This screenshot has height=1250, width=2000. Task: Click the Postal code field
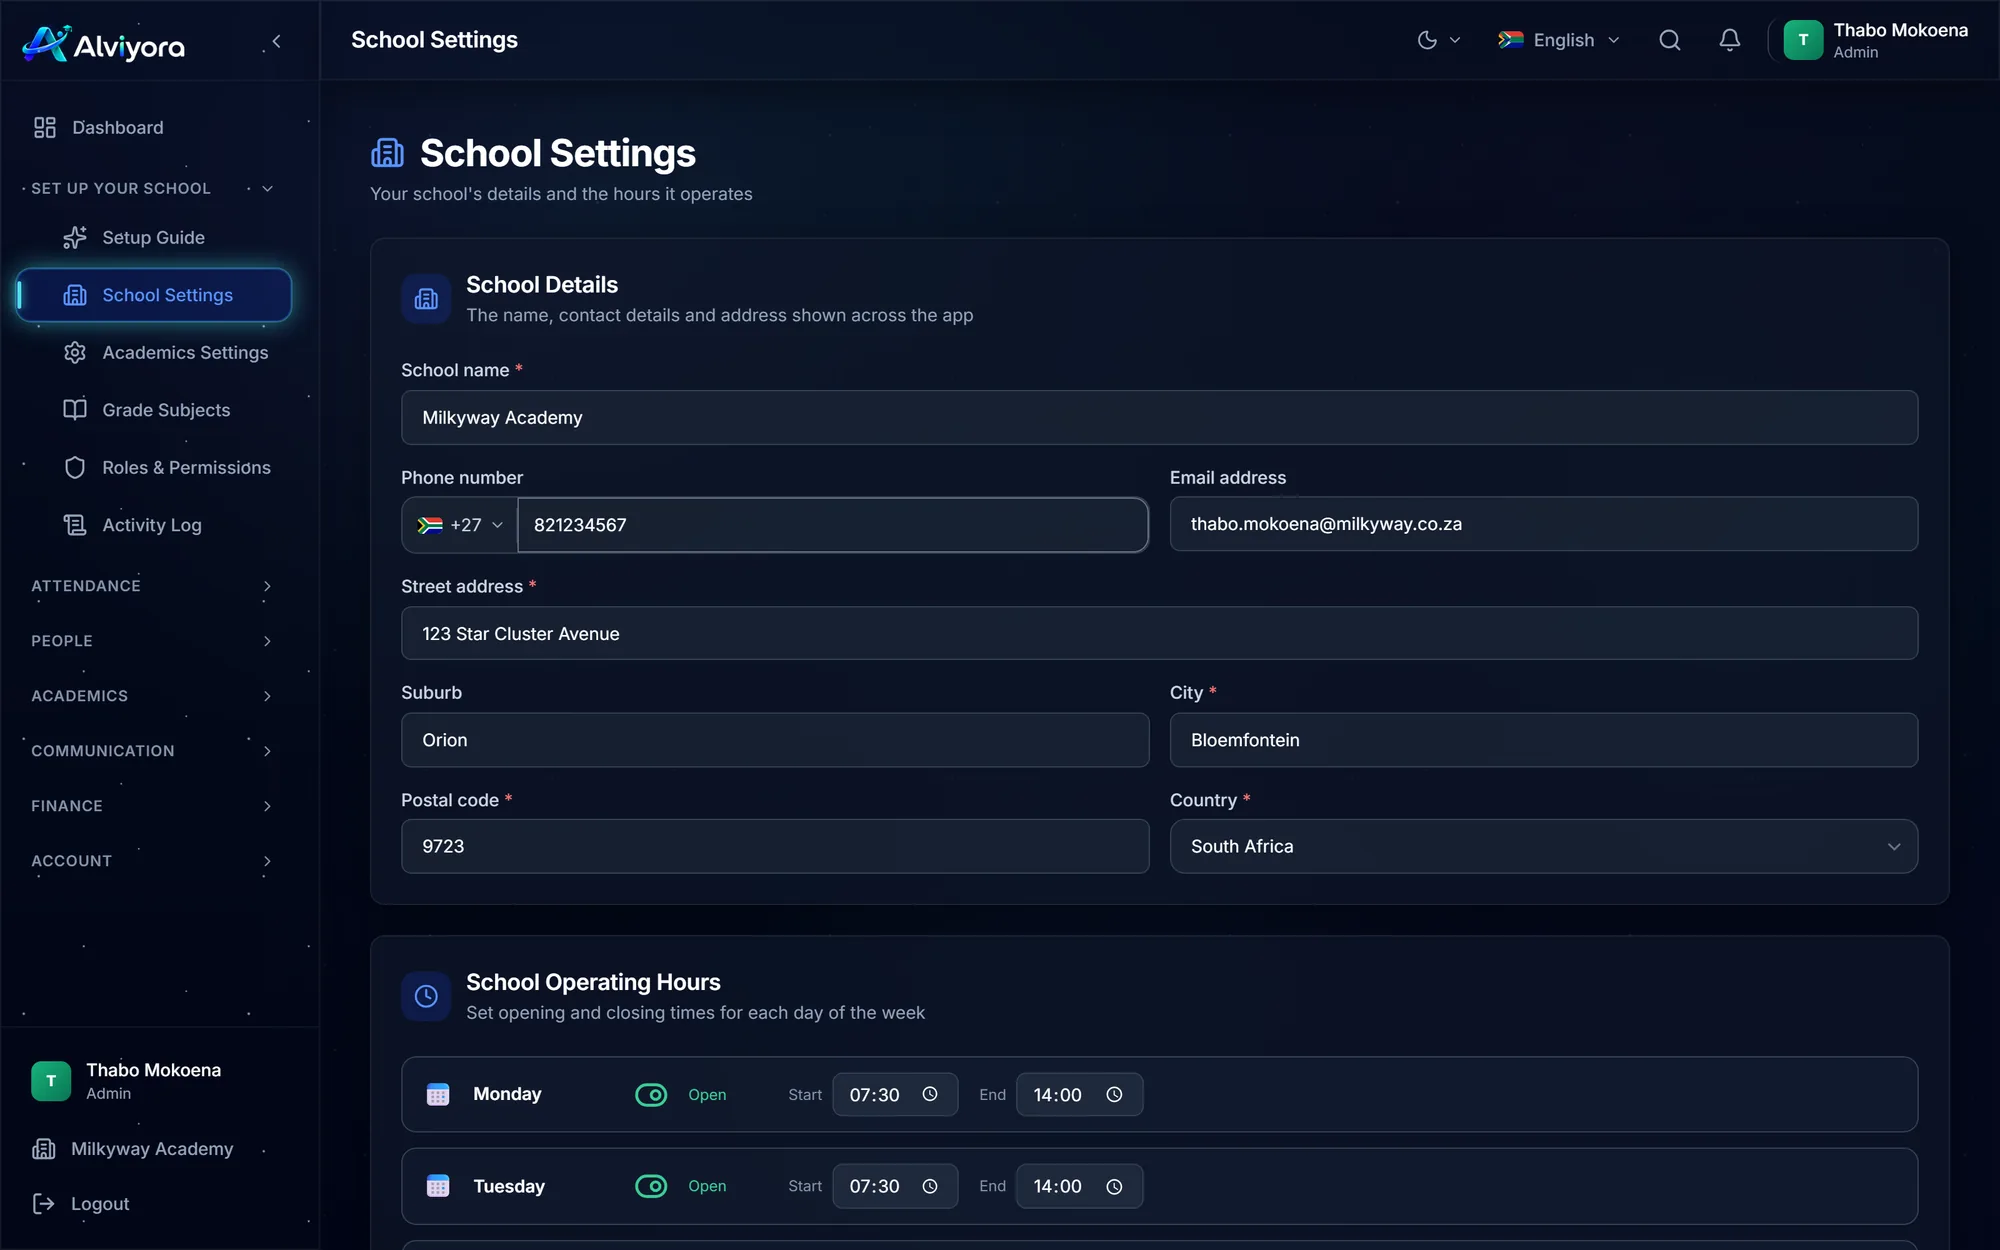point(775,846)
